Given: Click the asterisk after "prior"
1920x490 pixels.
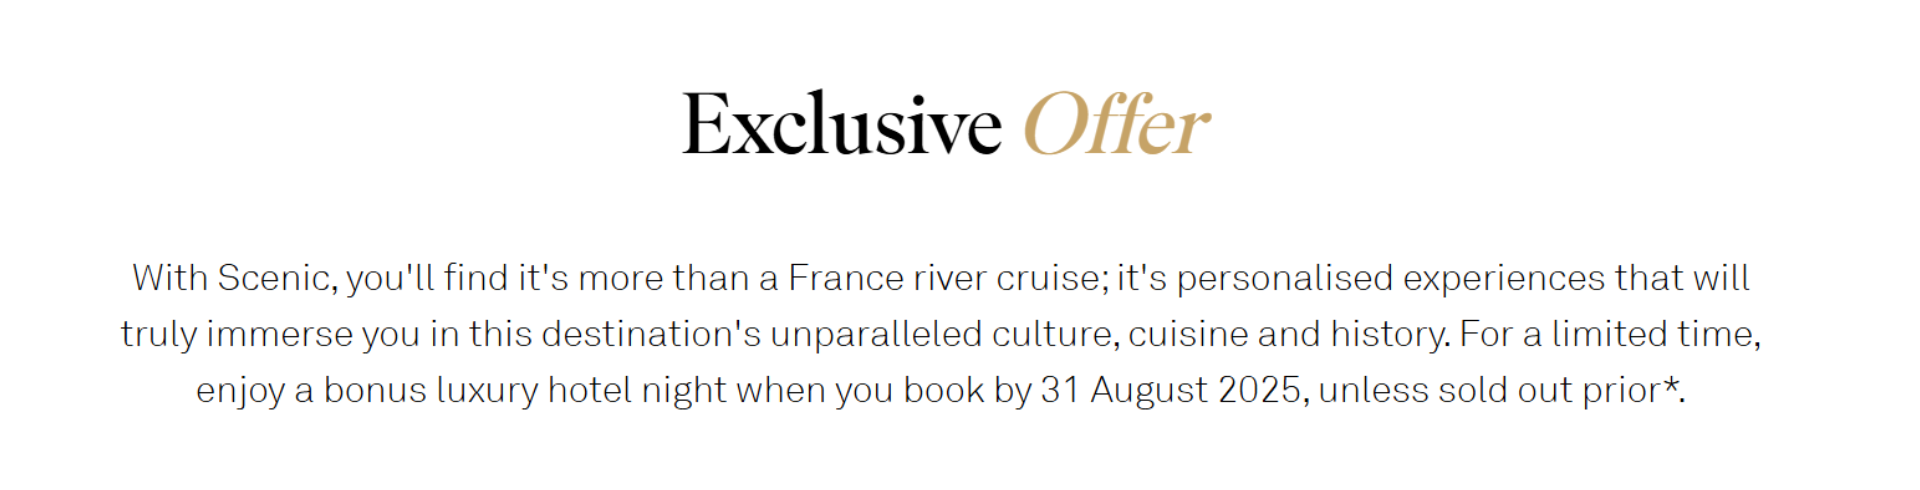Looking at the screenshot, I should pyautogui.click(x=1670, y=384).
